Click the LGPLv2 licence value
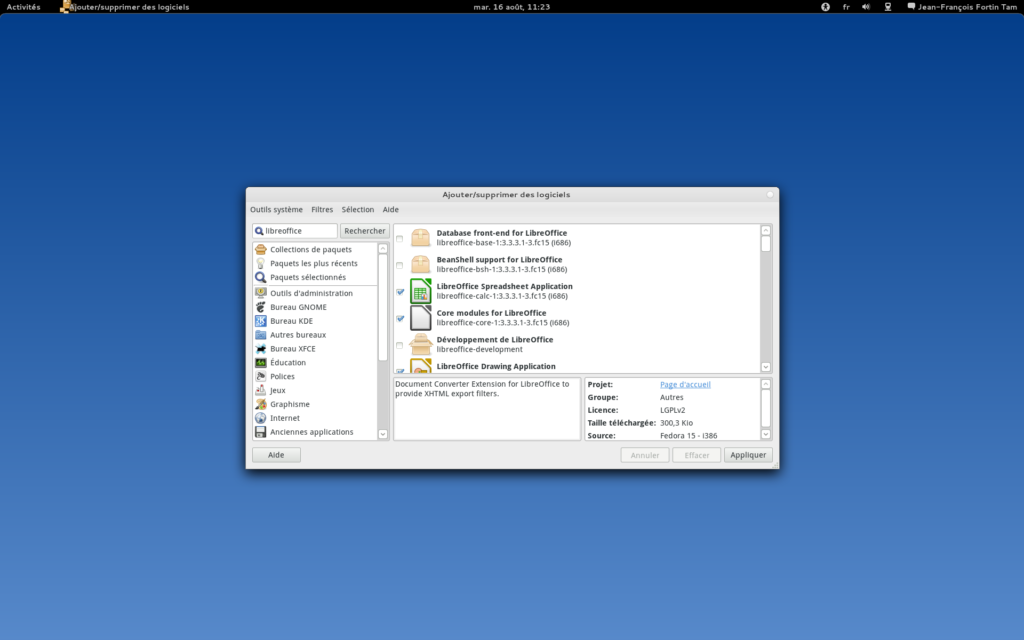This screenshot has width=1024, height=640. pos(673,410)
